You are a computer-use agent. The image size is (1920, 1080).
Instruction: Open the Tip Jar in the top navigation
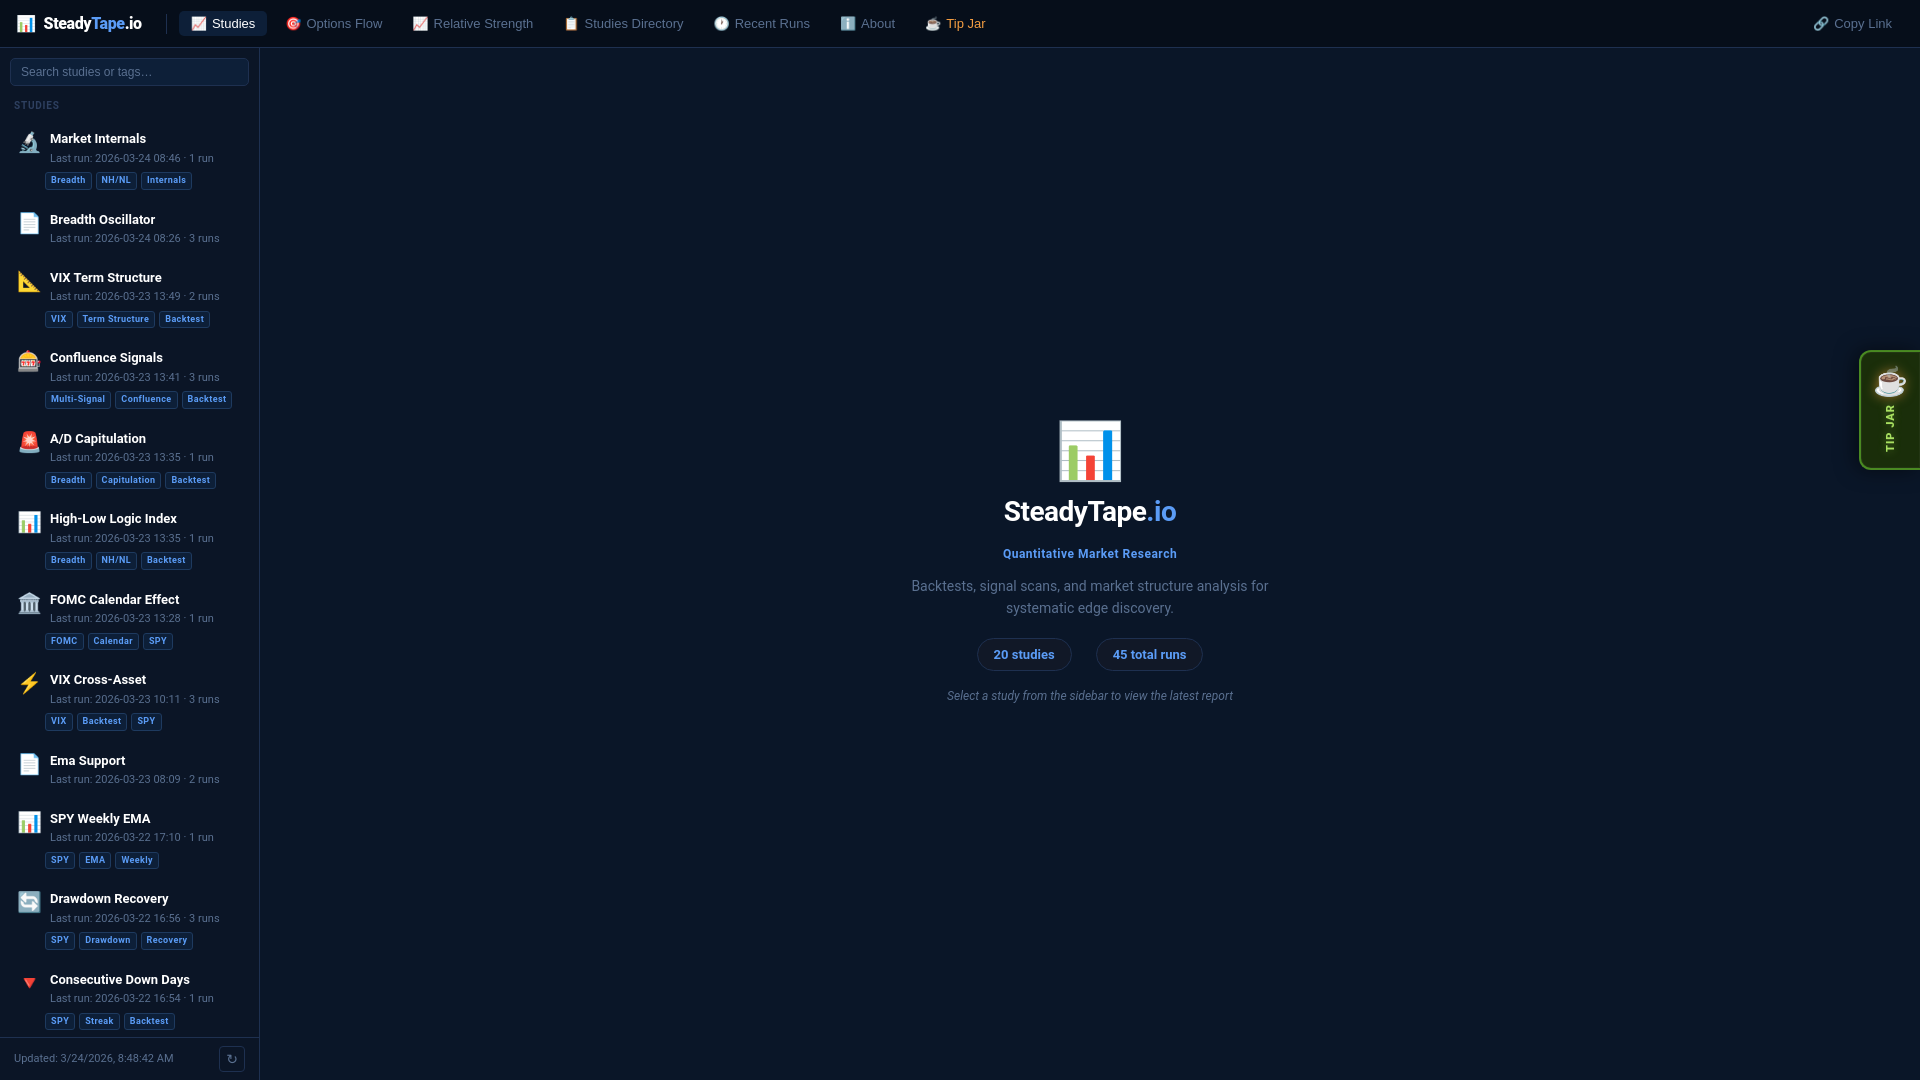[956, 24]
